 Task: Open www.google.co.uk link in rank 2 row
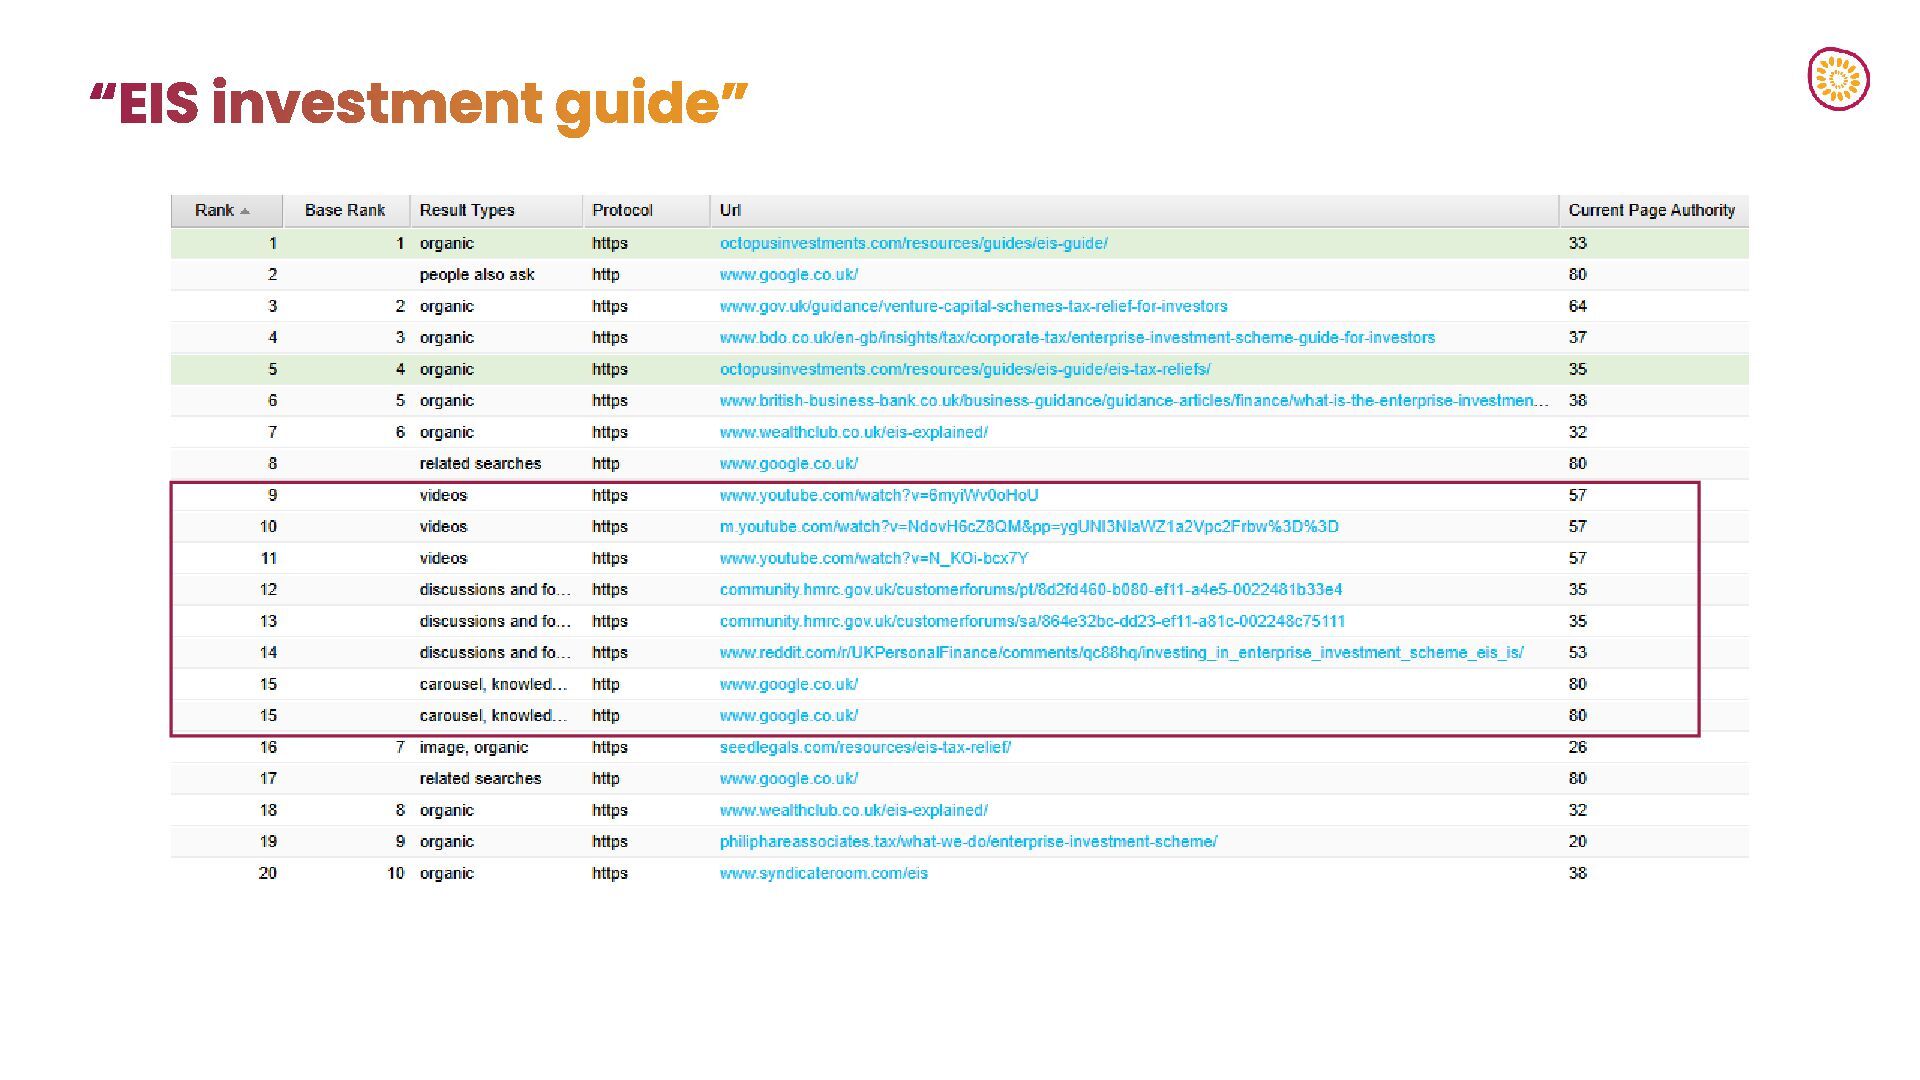[x=788, y=274]
